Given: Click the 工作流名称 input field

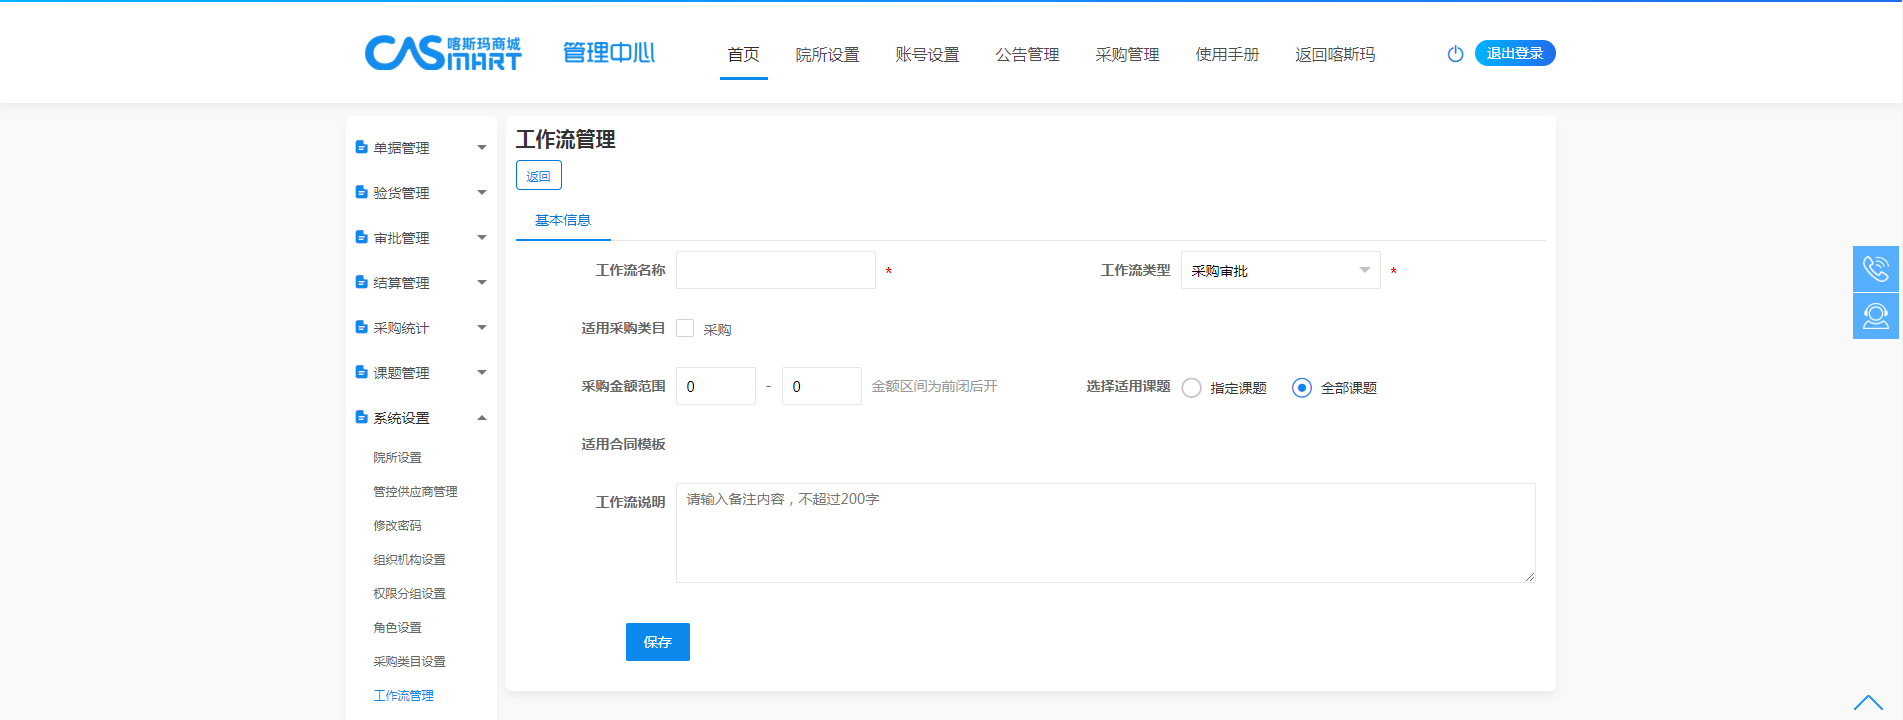Looking at the screenshot, I should [775, 270].
